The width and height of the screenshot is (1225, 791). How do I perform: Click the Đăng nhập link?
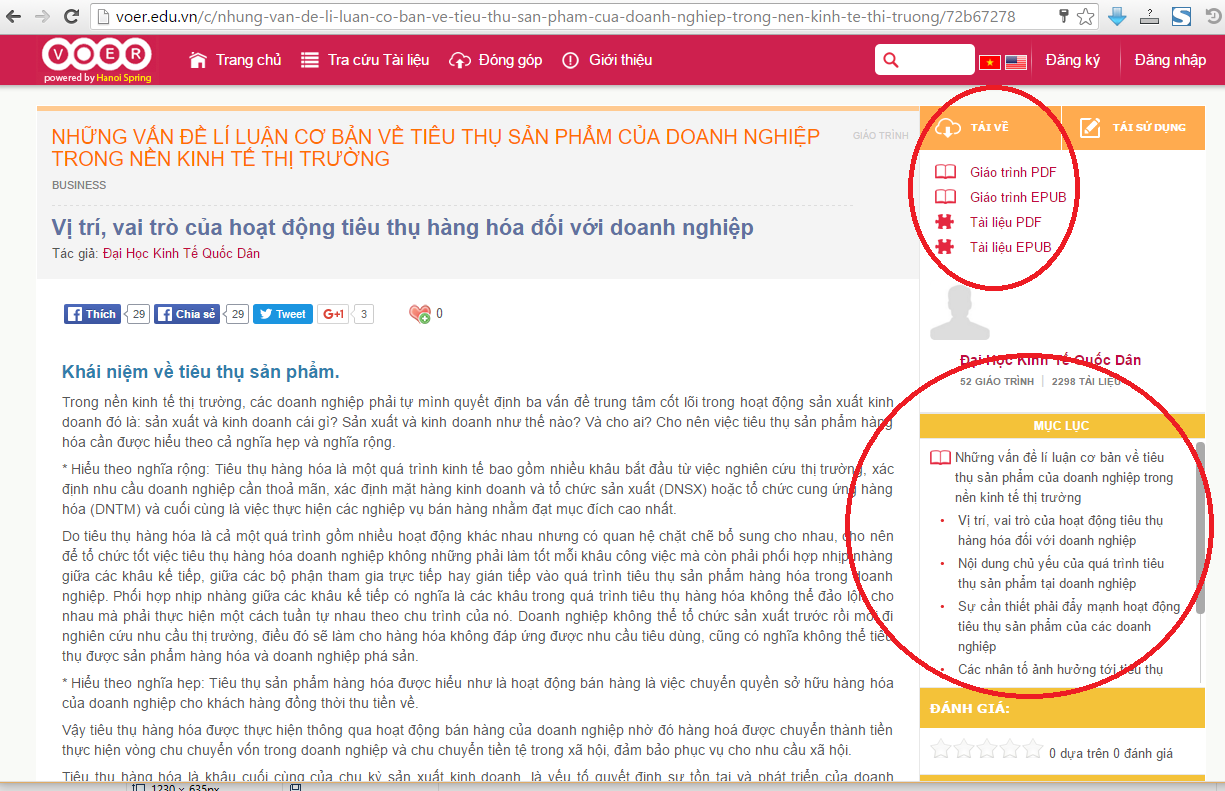1170,60
